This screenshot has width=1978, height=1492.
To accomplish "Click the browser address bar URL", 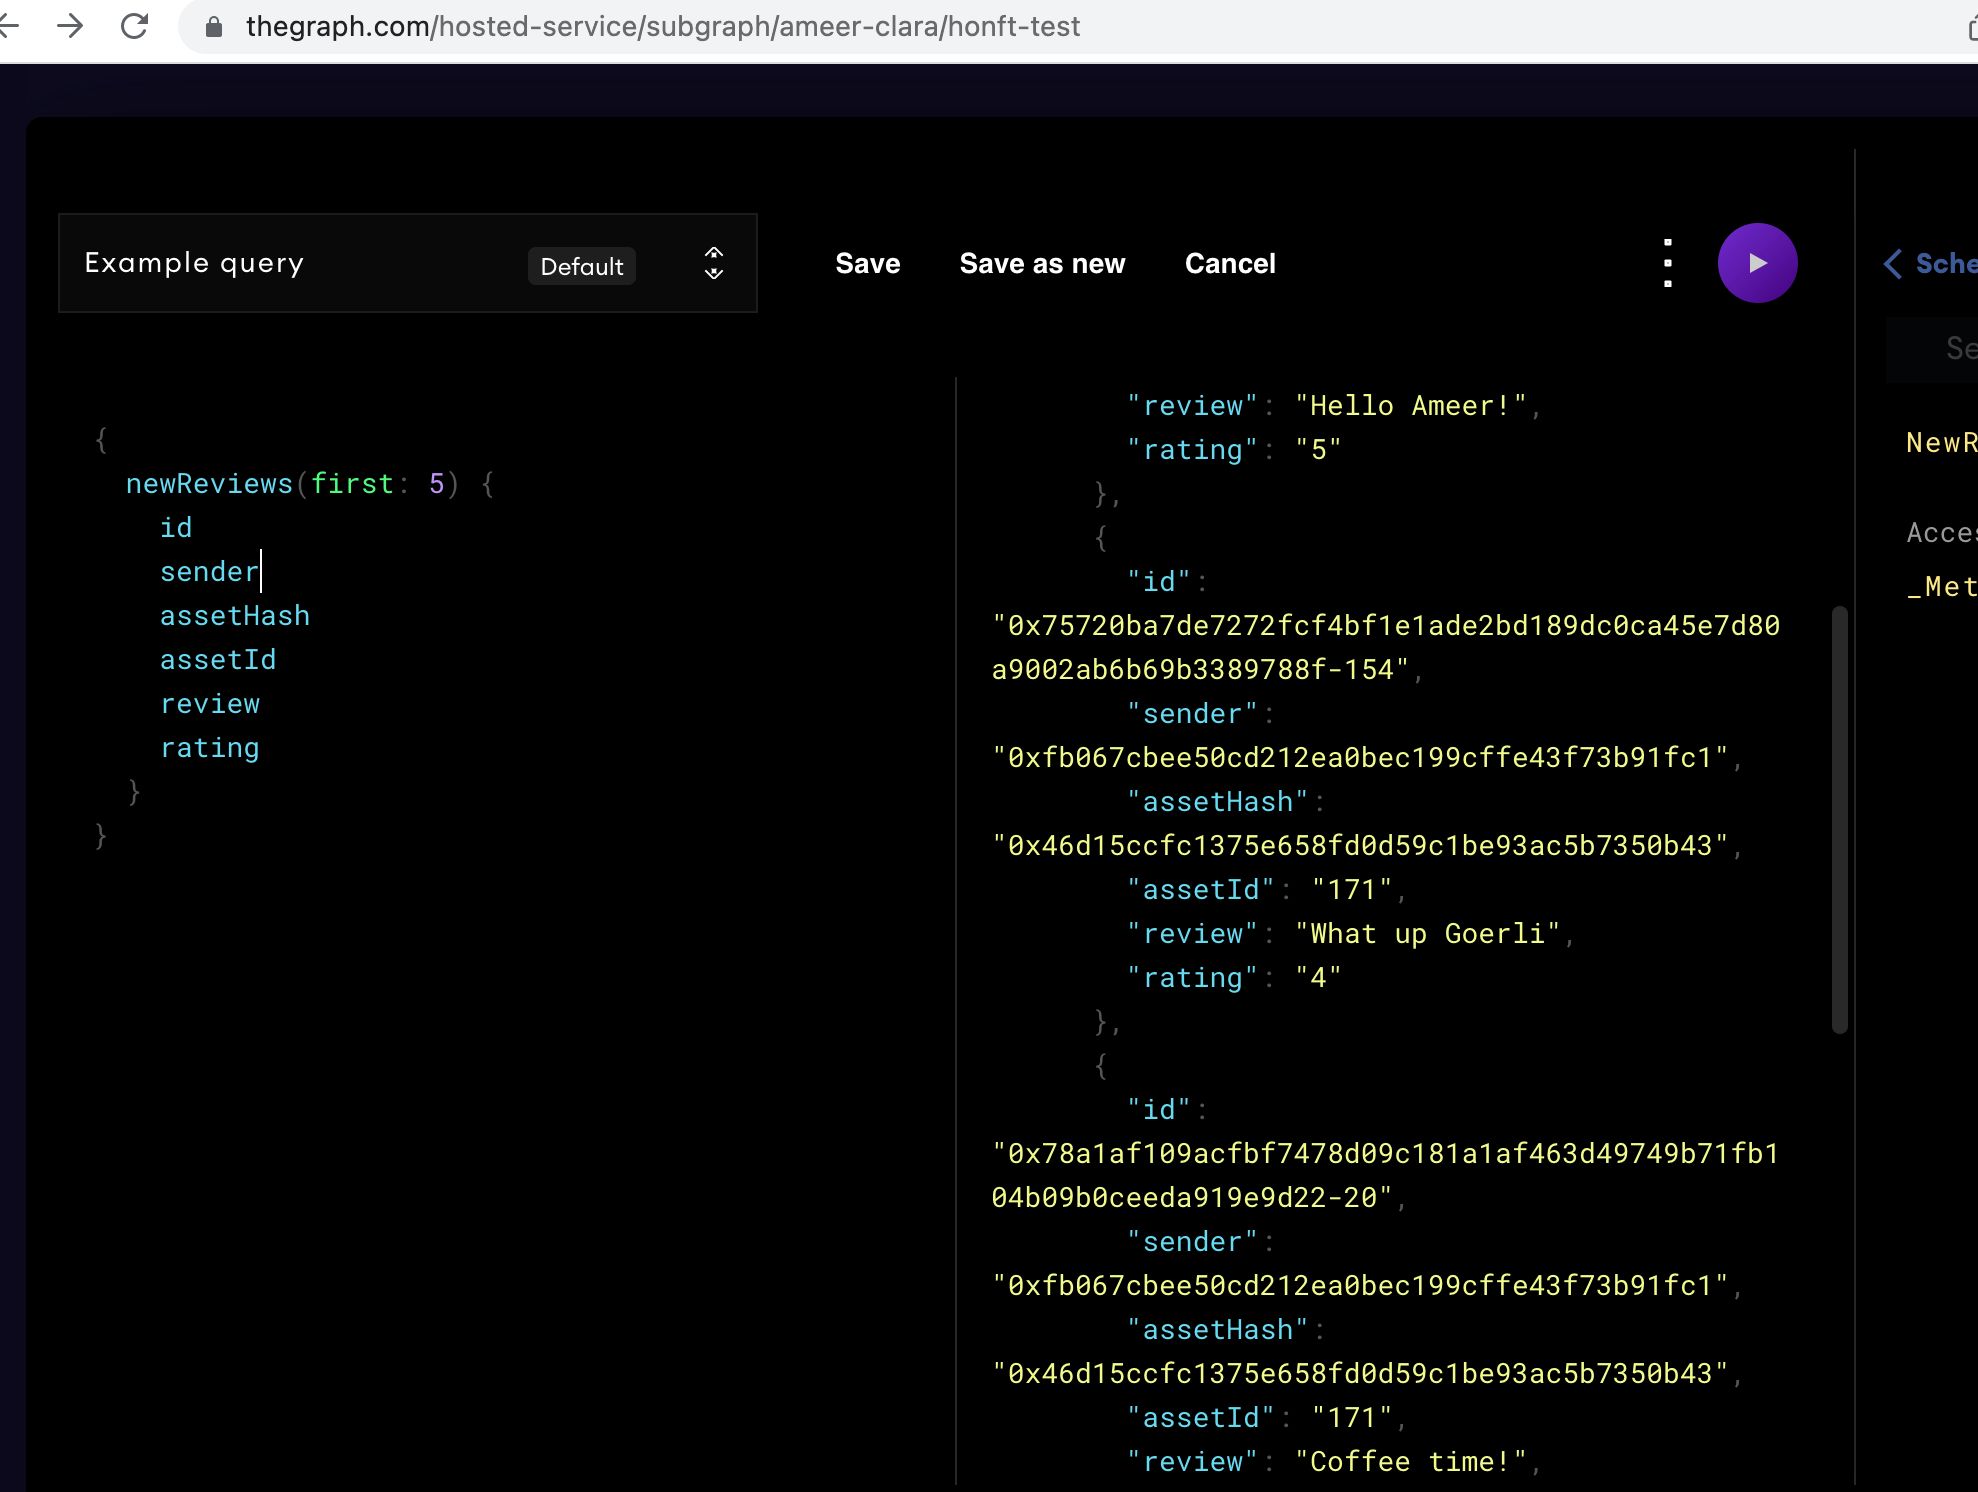I will 662,27.
